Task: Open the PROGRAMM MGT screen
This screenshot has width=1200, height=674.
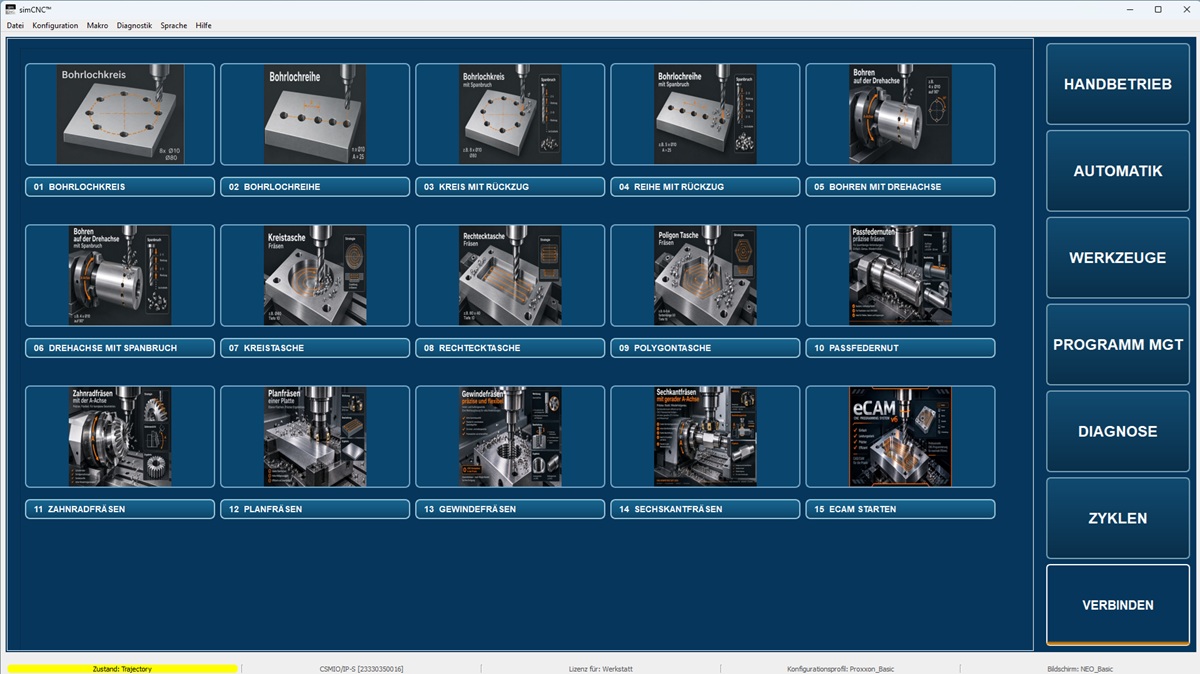Action: pos(1118,345)
